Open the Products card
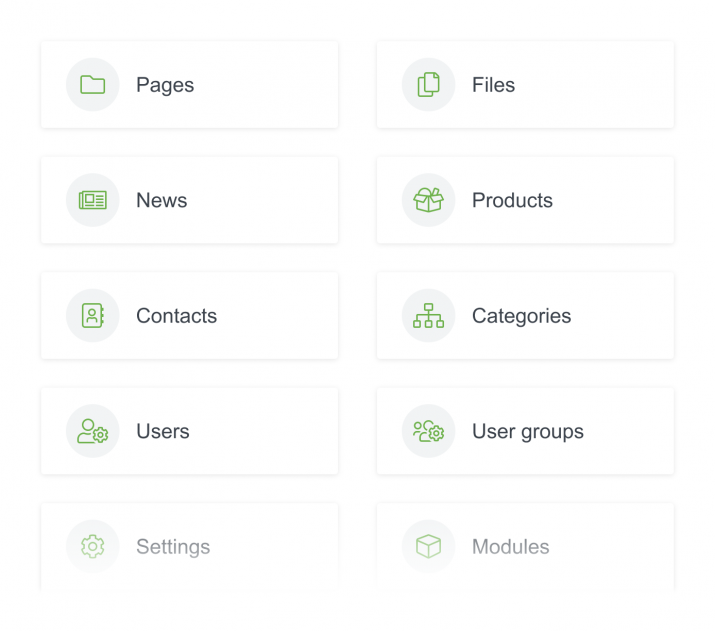The width and height of the screenshot is (715, 631). [x=525, y=200]
